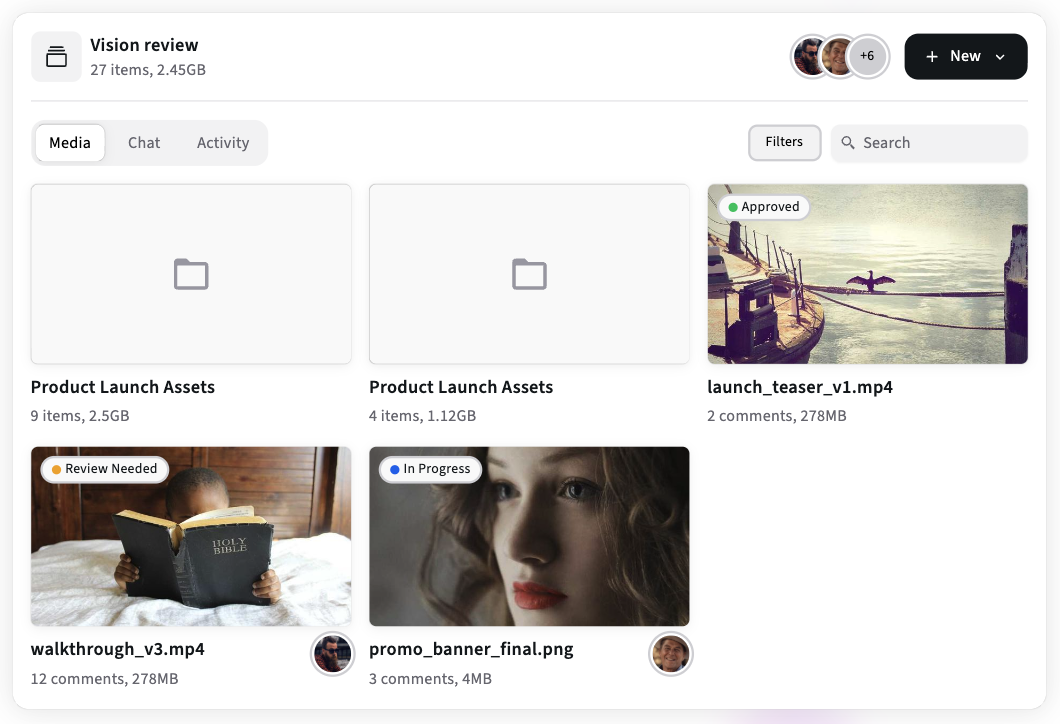This screenshot has width=1060, height=724.
Task: Switch to the Chat tab
Action: (x=144, y=143)
